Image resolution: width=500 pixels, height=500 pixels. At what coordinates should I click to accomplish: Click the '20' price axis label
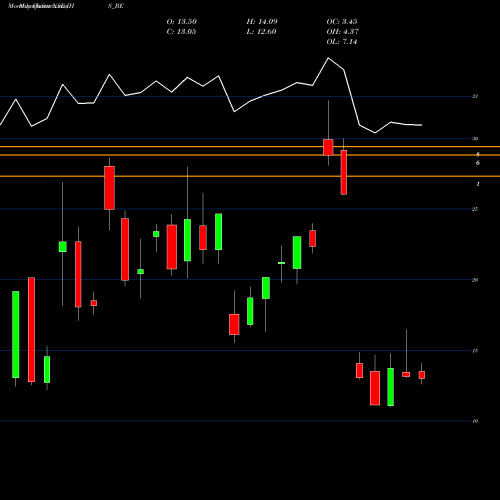pyautogui.click(x=475, y=280)
